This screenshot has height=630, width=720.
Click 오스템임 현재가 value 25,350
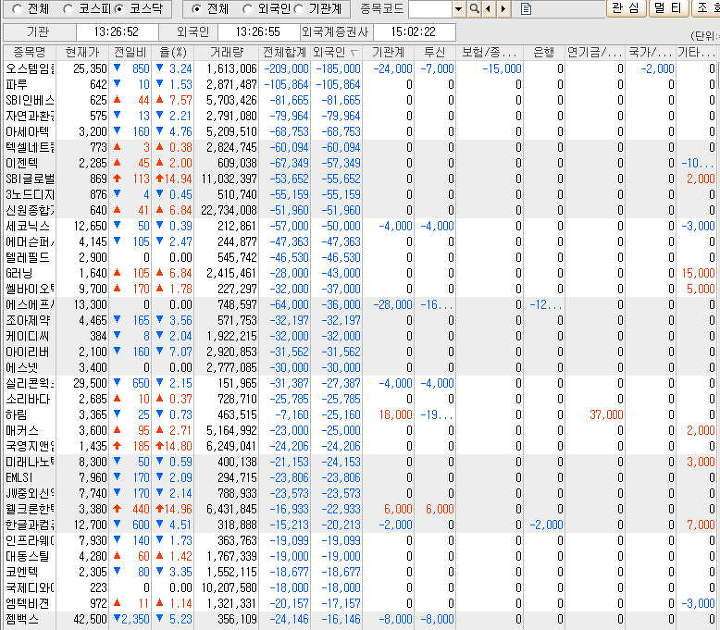(90, 69)
